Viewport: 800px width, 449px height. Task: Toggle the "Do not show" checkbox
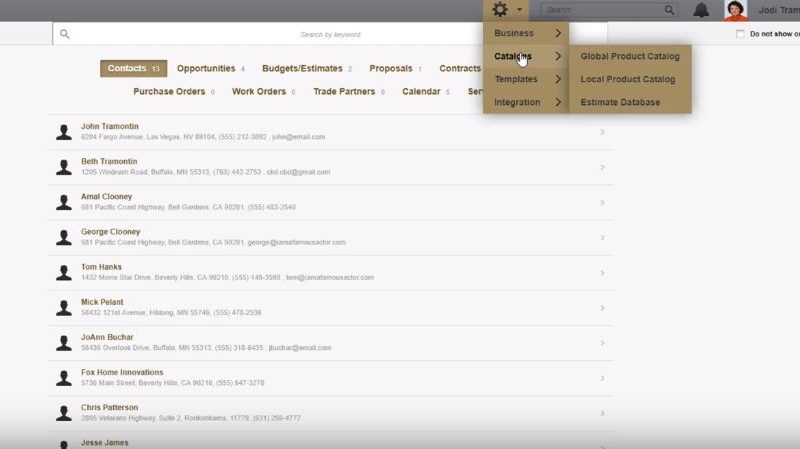coord(740,34)
